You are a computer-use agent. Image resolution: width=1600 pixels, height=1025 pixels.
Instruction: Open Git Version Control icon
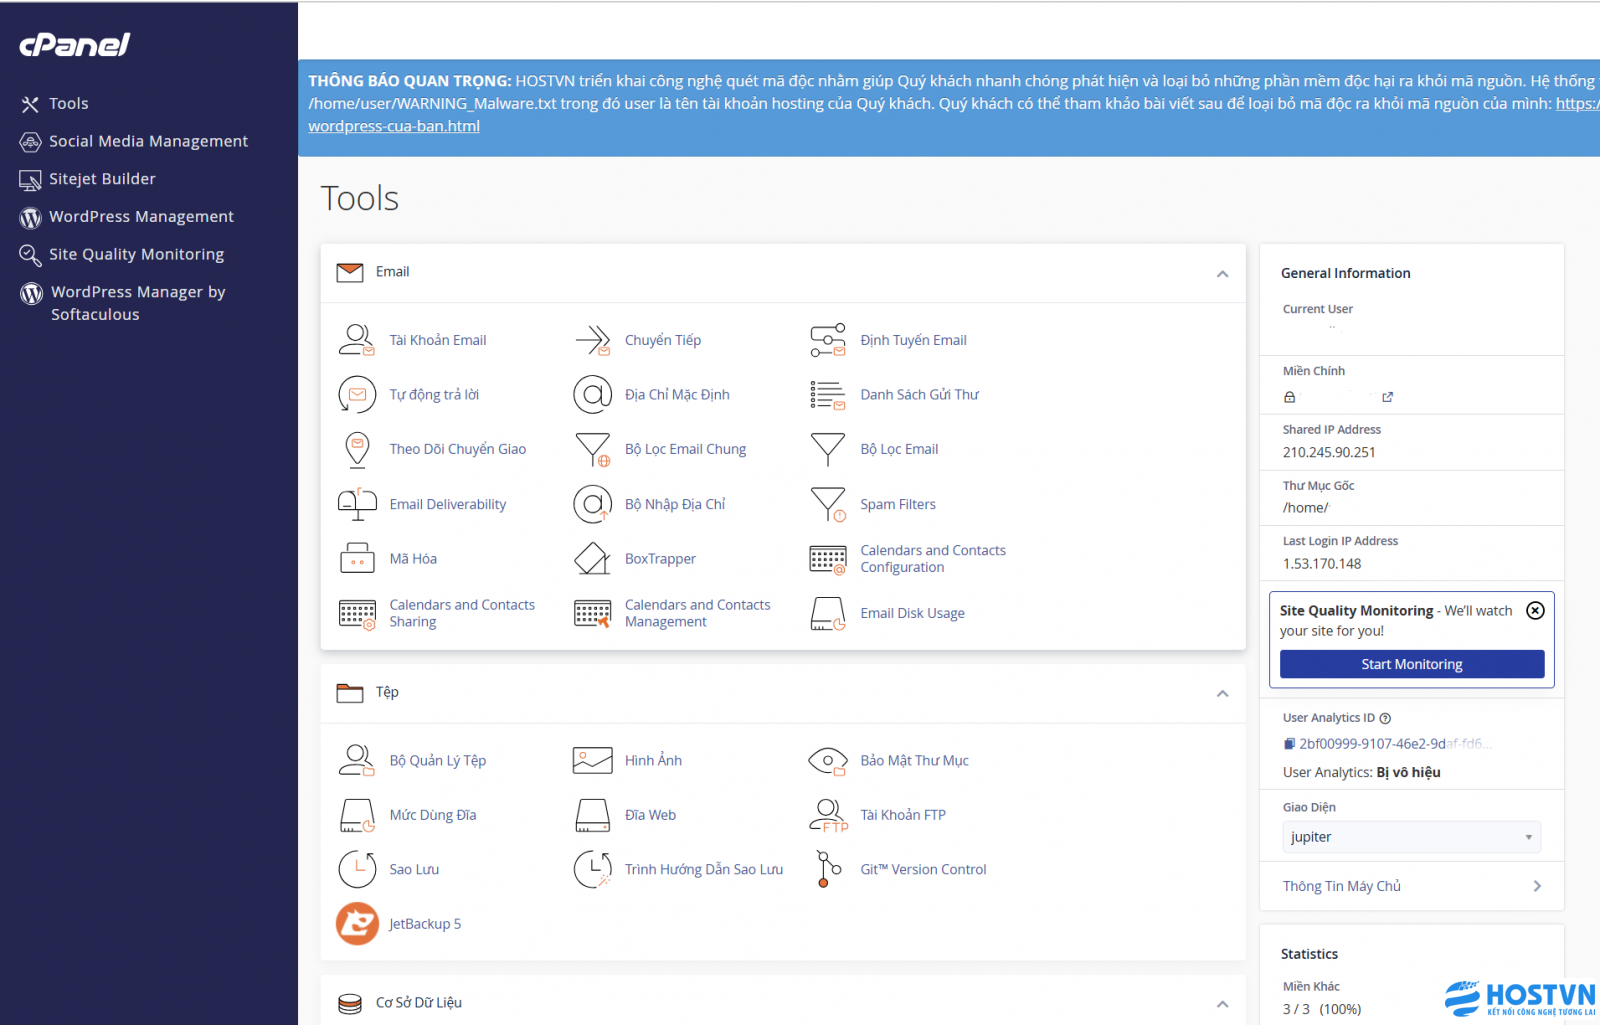[828, 869]
